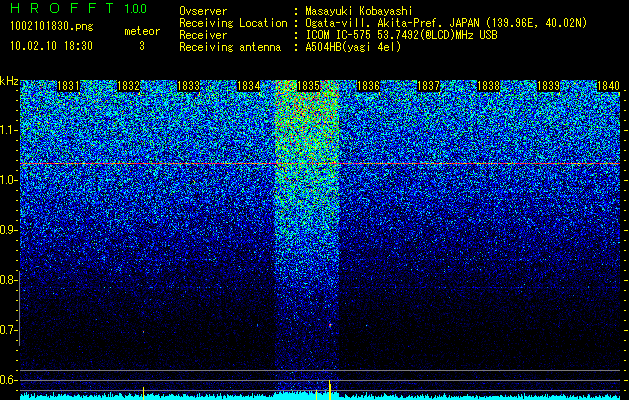Viewport: 629px width, 400px height.
Task: Click the meteor count value 3
Action: (142, 46)
